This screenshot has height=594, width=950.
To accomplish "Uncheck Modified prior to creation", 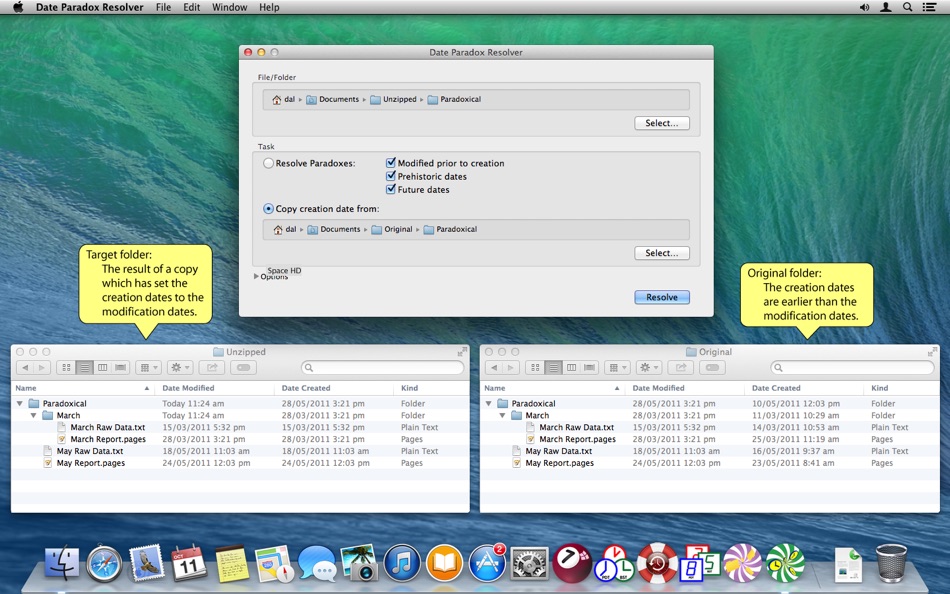I will (x=391, y=163).
